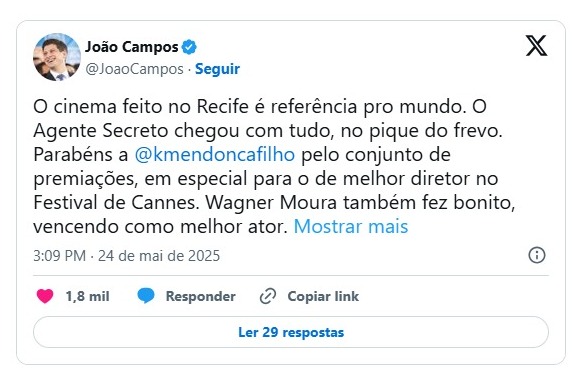The width and height of the screenshot is (583, 379).
Task: Open the 3:09 PM timestamp link
Action: click(x=59, y=256)
